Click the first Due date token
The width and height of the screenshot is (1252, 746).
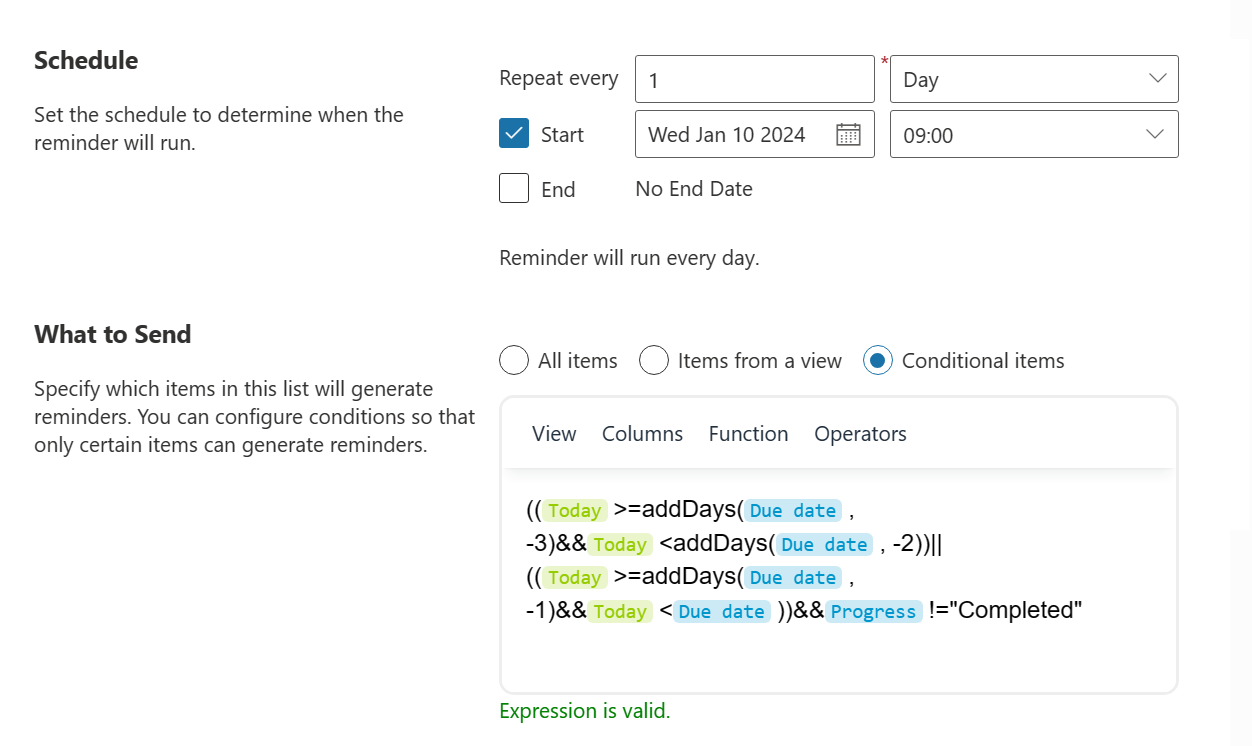pos(793,511)
